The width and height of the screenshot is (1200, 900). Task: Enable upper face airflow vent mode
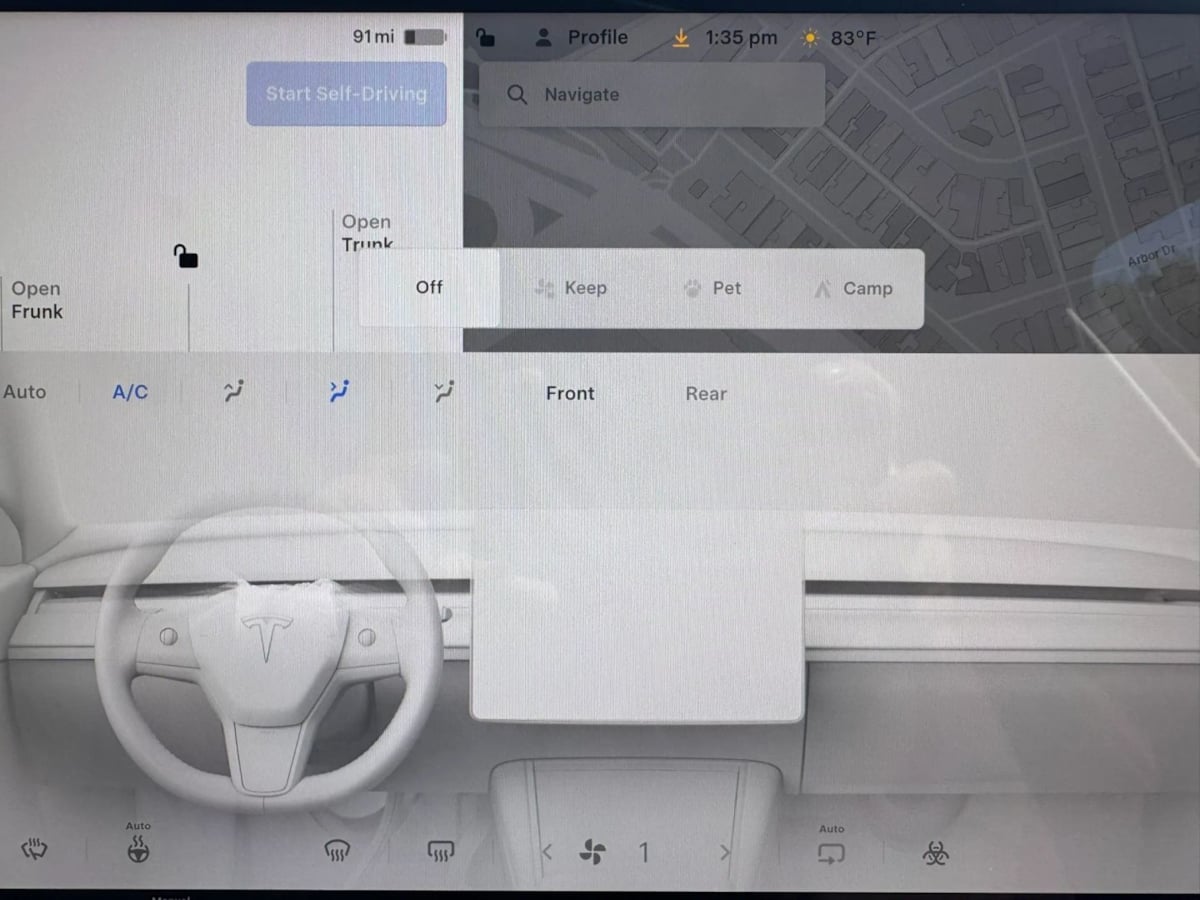[x=233, y=392]
